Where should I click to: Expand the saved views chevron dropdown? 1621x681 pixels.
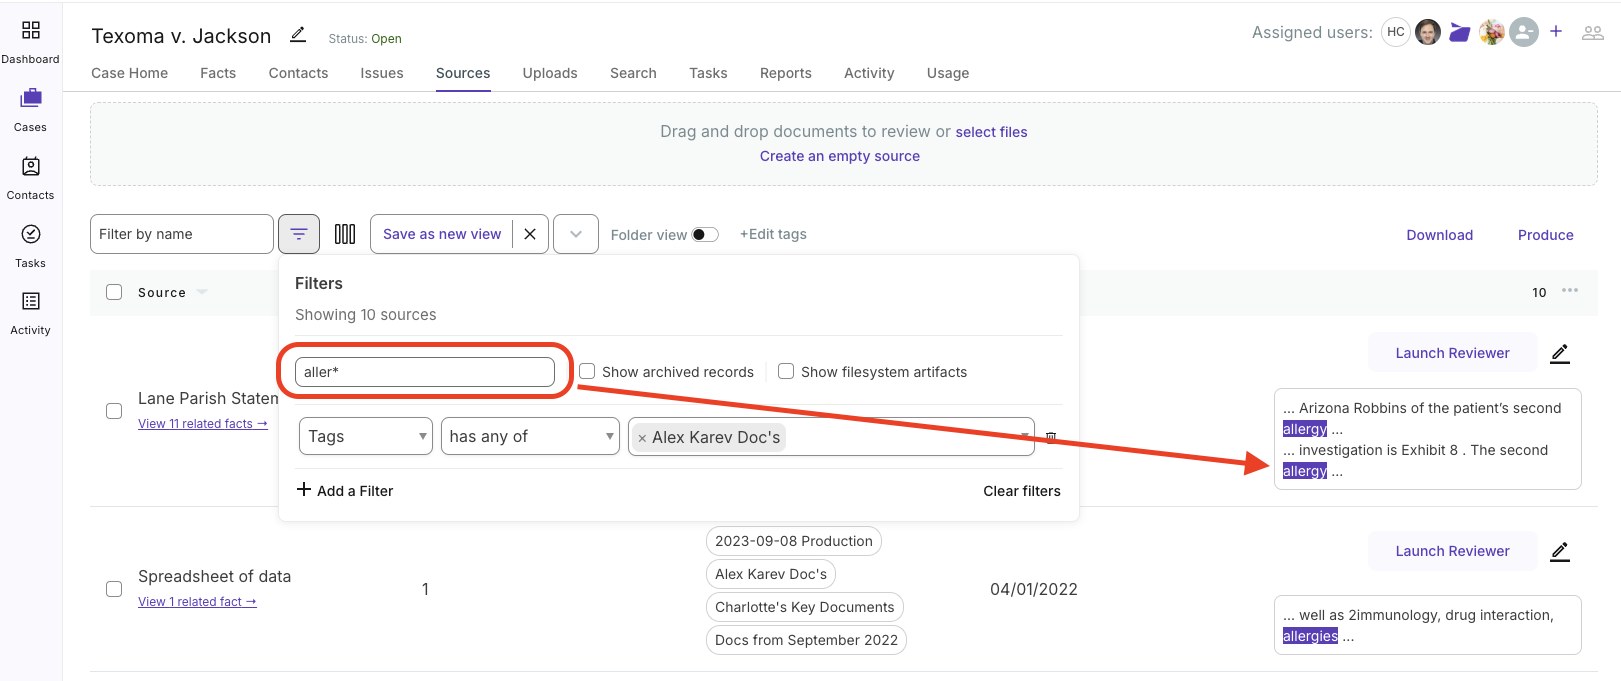[576, 234]
